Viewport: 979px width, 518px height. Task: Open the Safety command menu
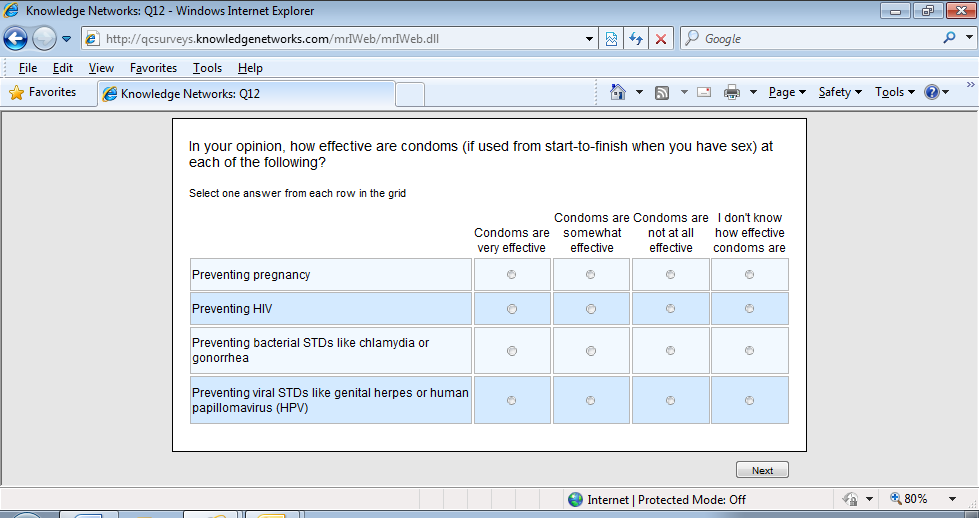(x=840, y=92)
